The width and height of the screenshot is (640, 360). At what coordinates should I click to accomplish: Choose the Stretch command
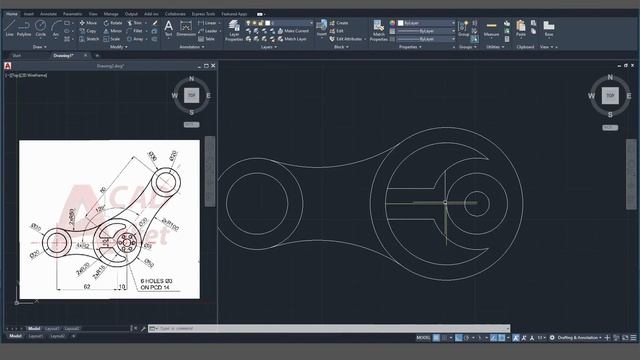[x=89, y=39]
